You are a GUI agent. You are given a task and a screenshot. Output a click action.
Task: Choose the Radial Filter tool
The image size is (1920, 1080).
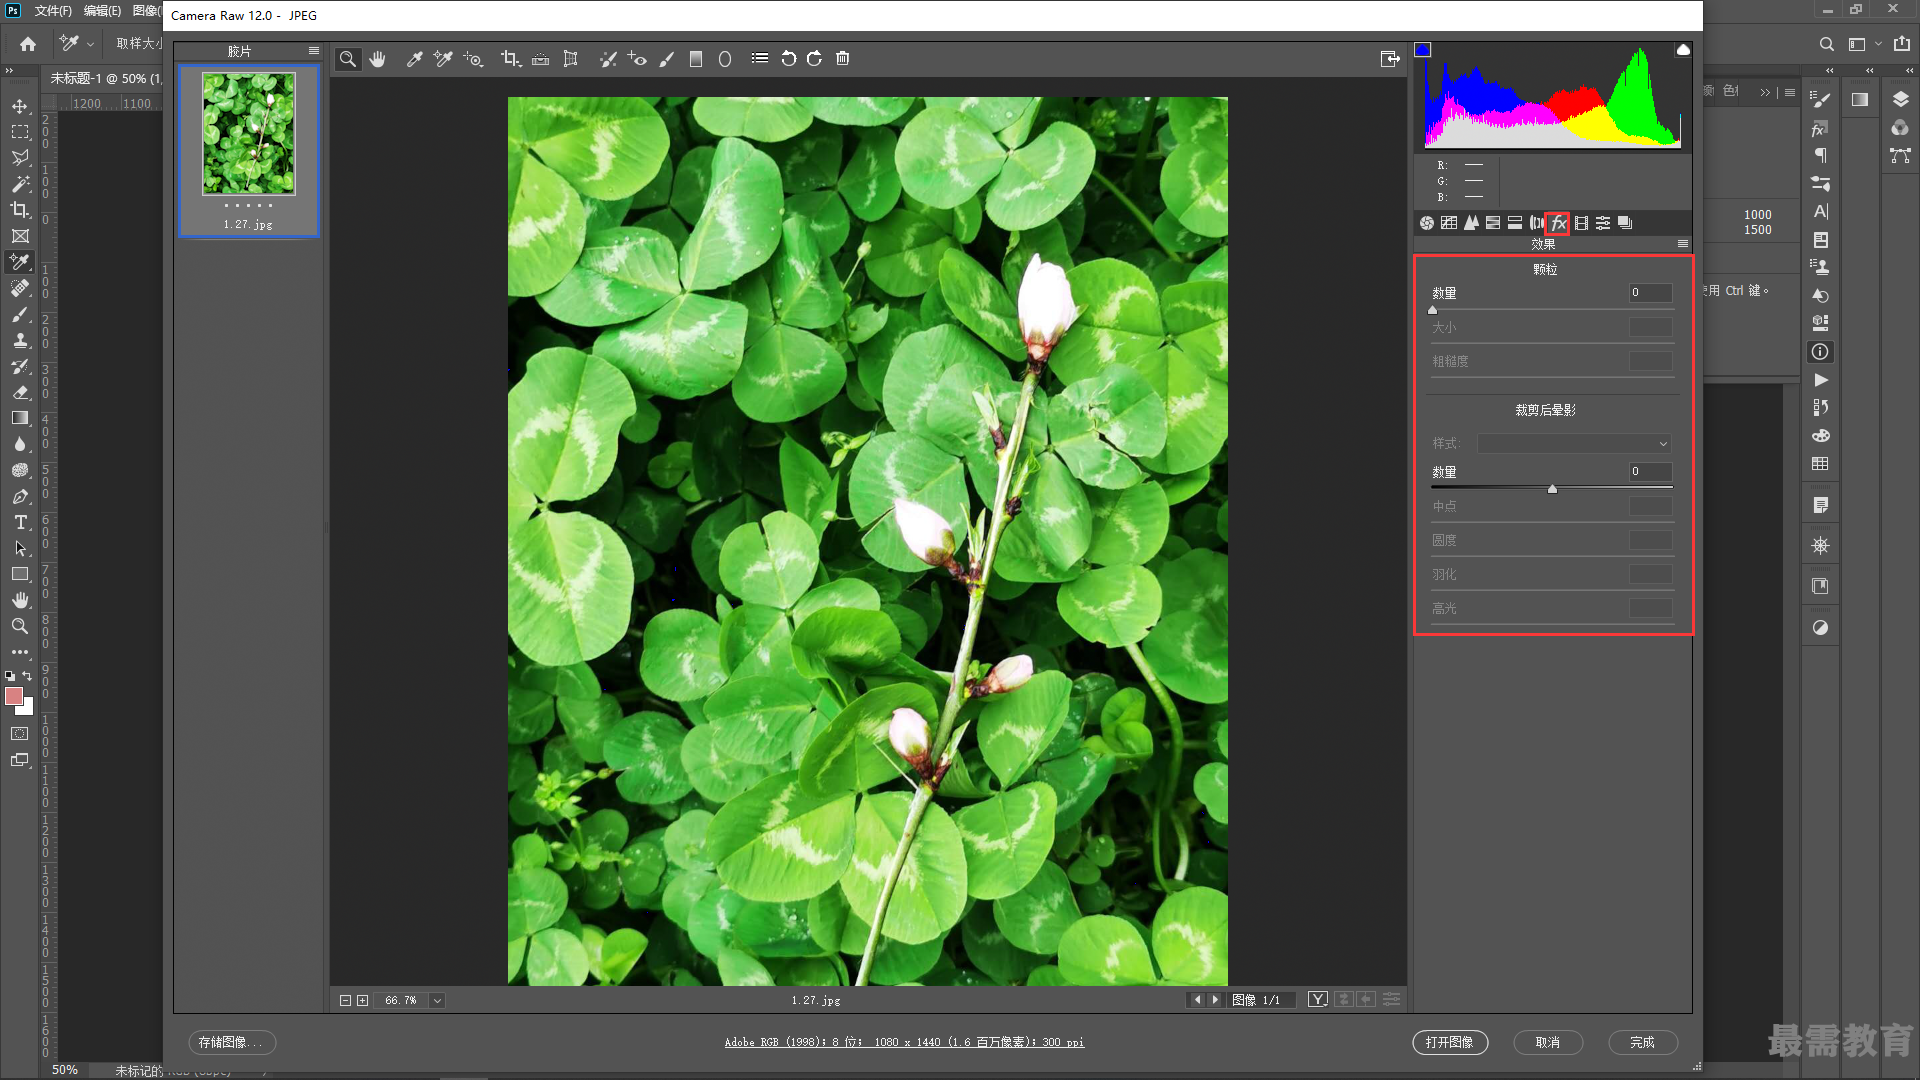(x=725, y=59)
